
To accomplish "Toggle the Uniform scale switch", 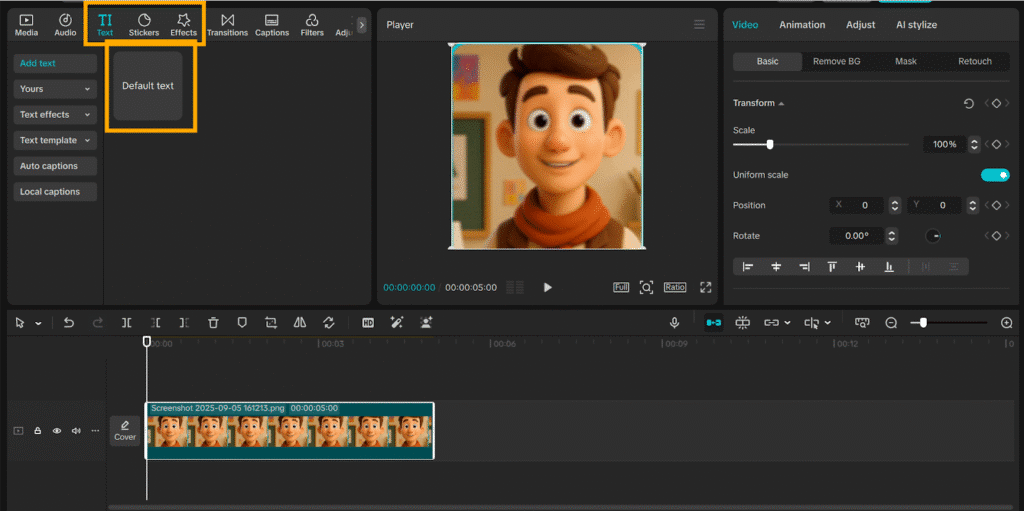I will click(x=995, y=175).
